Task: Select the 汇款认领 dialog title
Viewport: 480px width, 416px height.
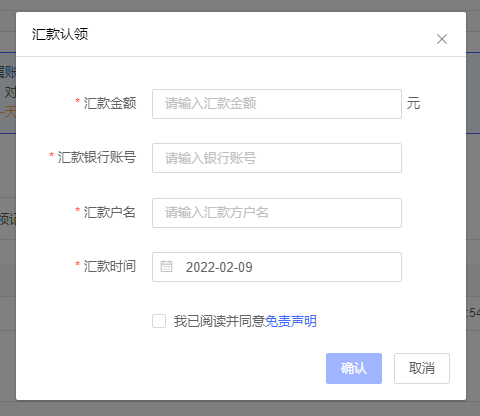Action: pos(60,34)
